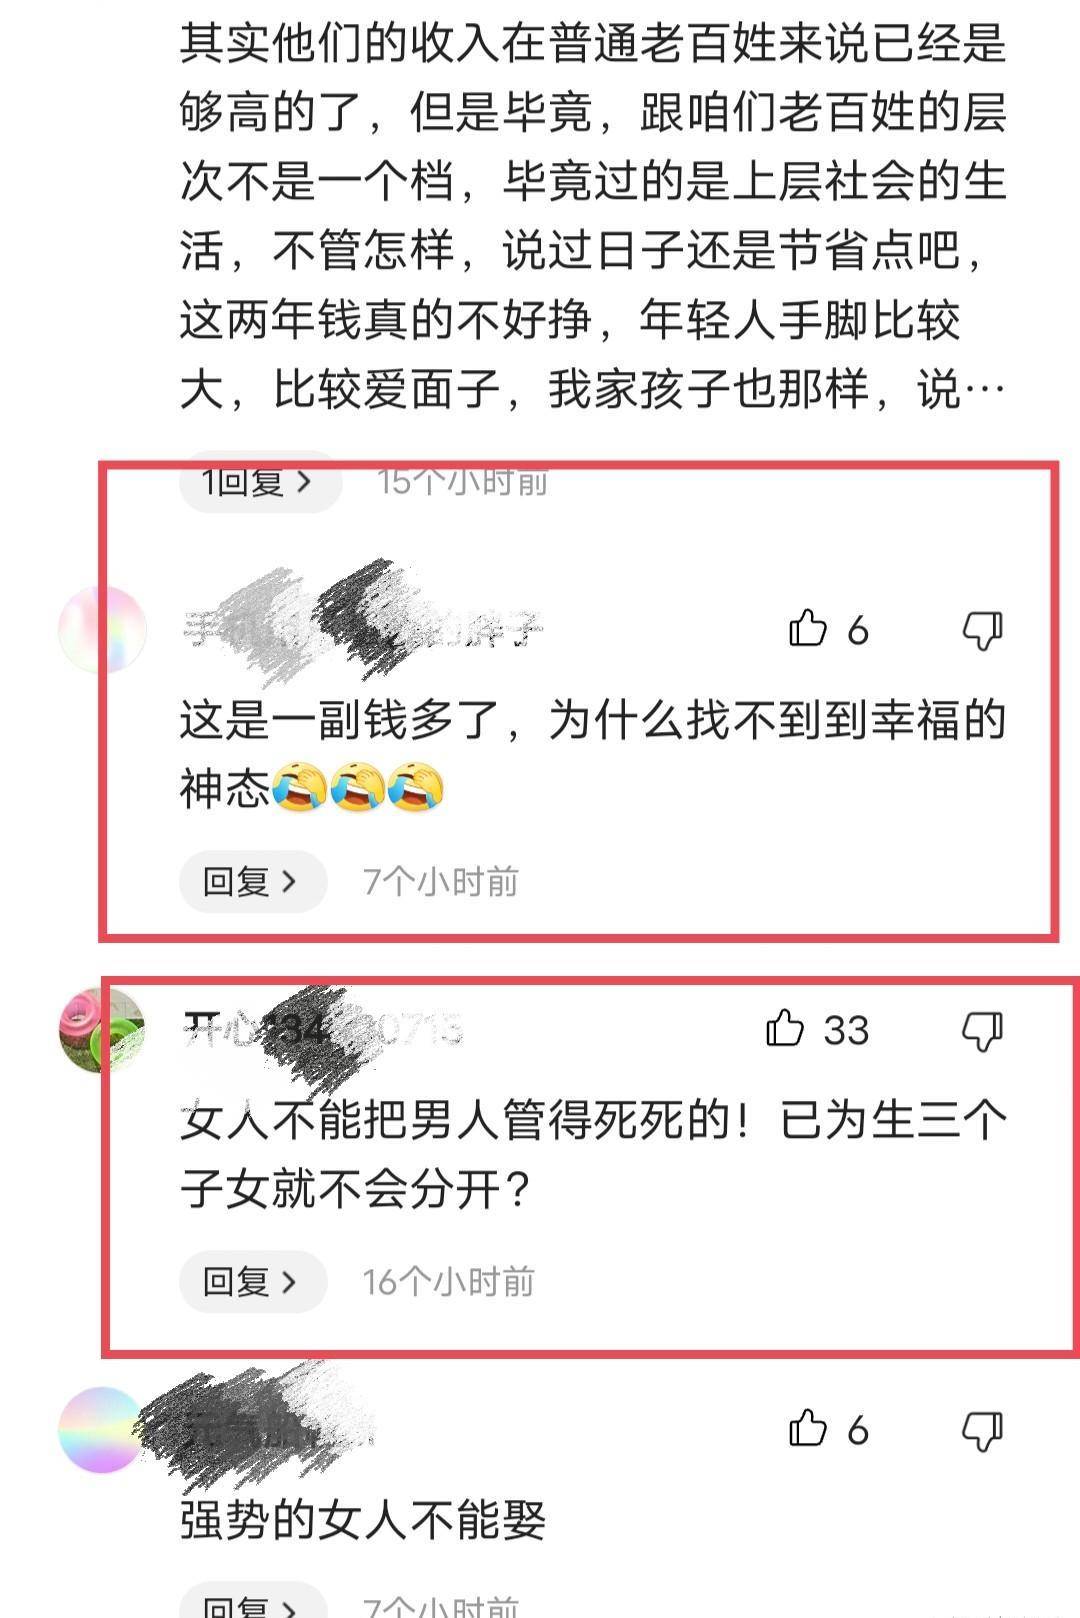Open the gradient avatar of the 强势的女人 commenter

103,1430
